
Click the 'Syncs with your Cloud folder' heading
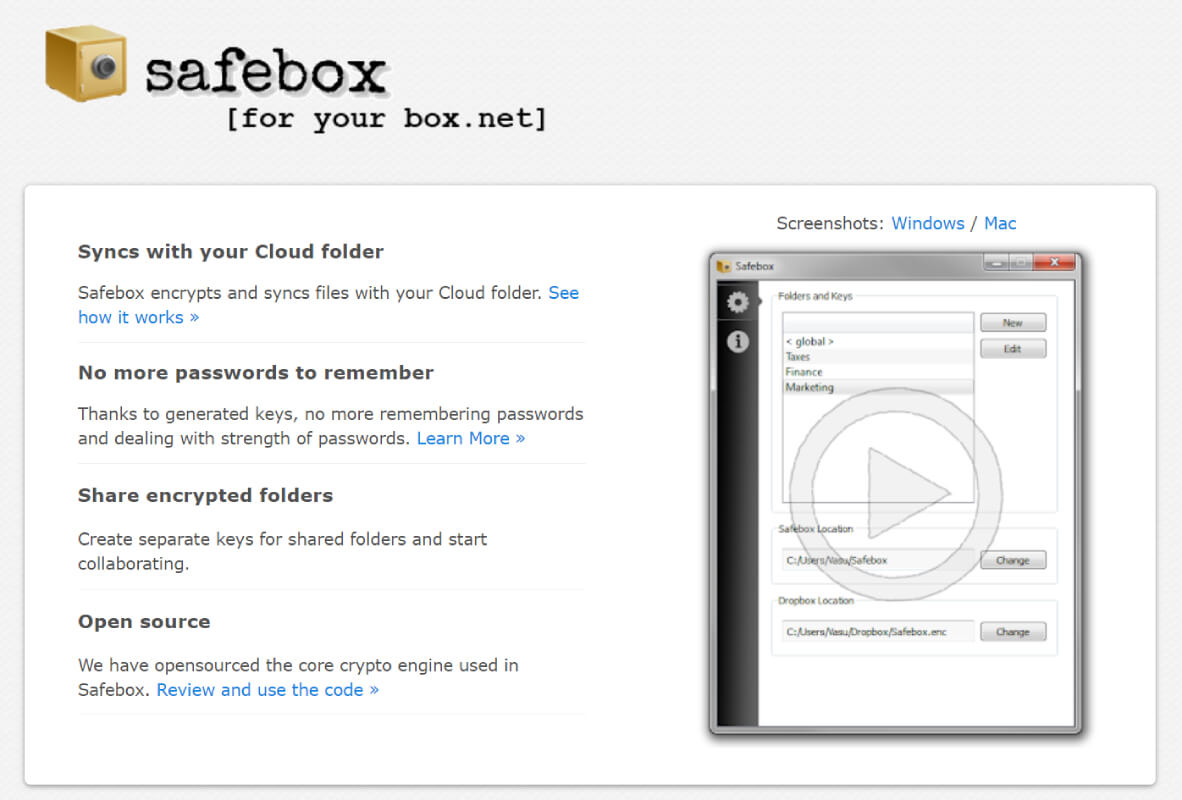(231, 252)
